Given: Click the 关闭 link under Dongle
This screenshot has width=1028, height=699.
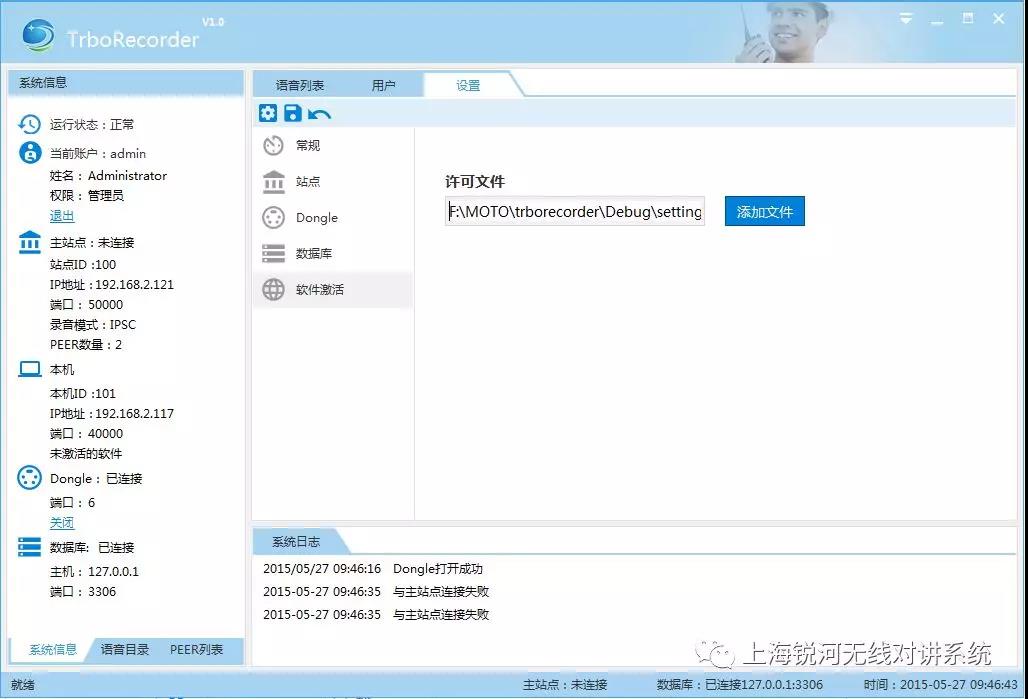Looking at the screenshot, I should tap(62, 523).
